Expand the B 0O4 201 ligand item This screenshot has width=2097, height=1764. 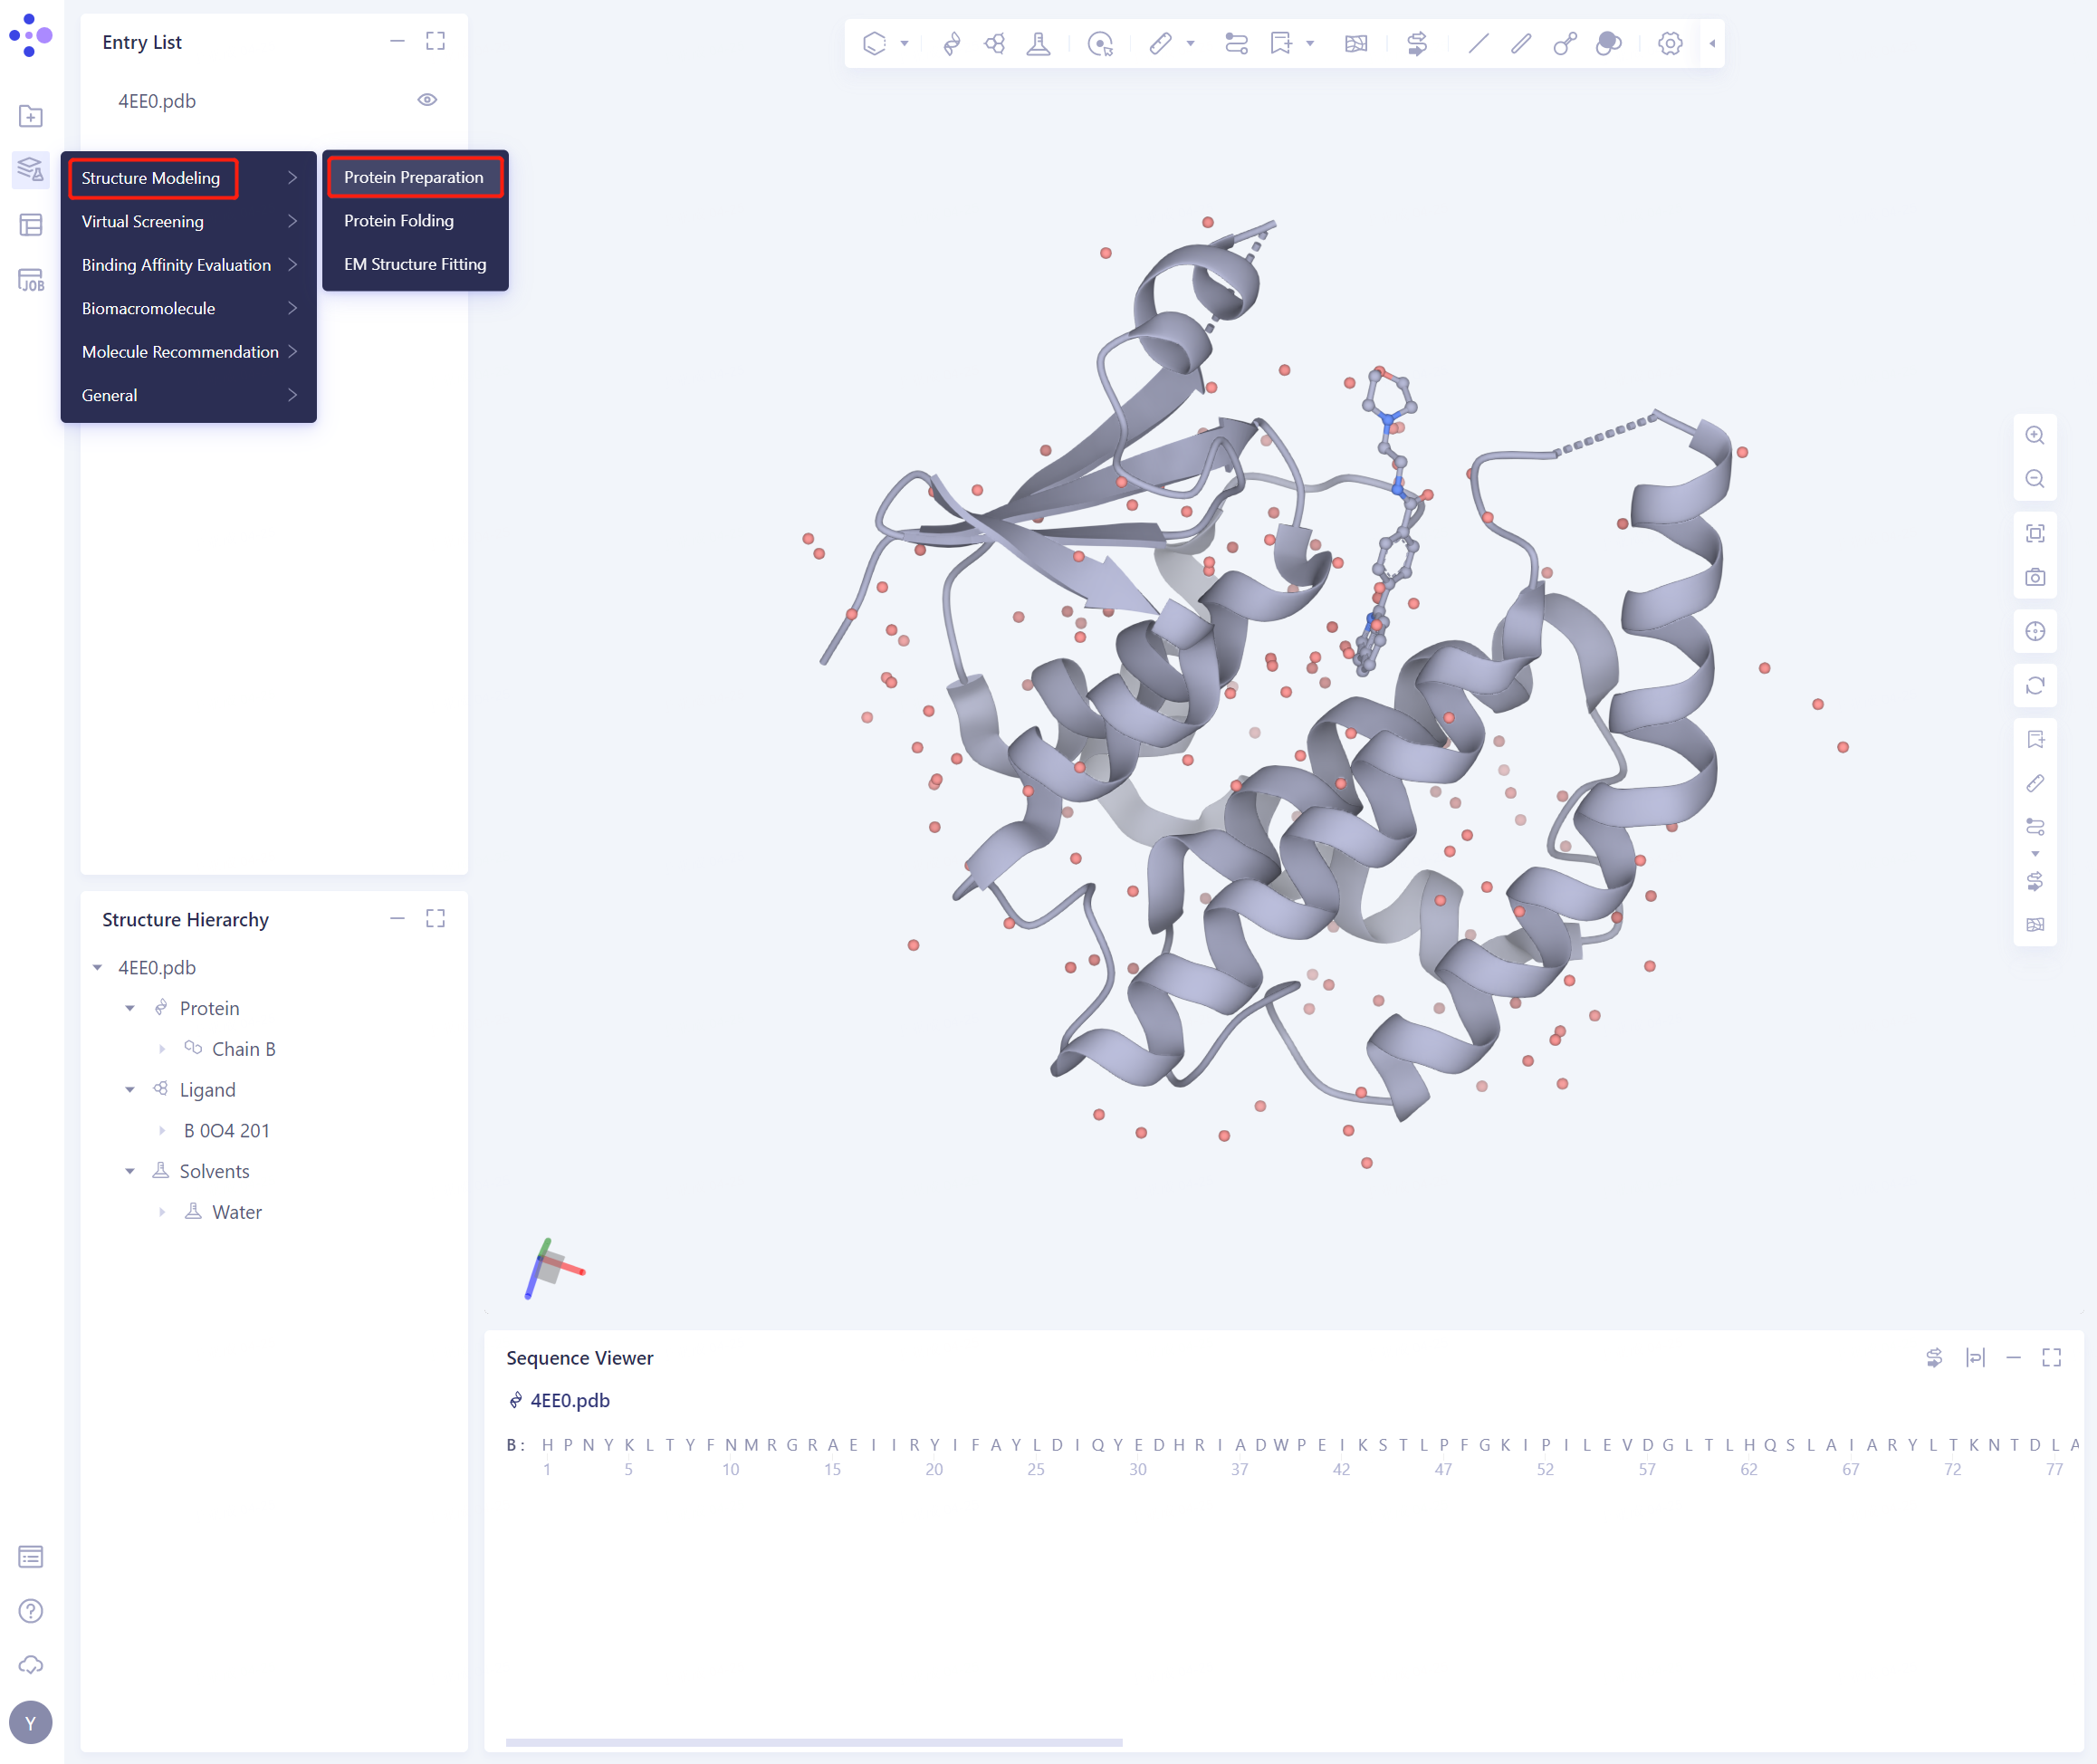tap(162, 1130)
